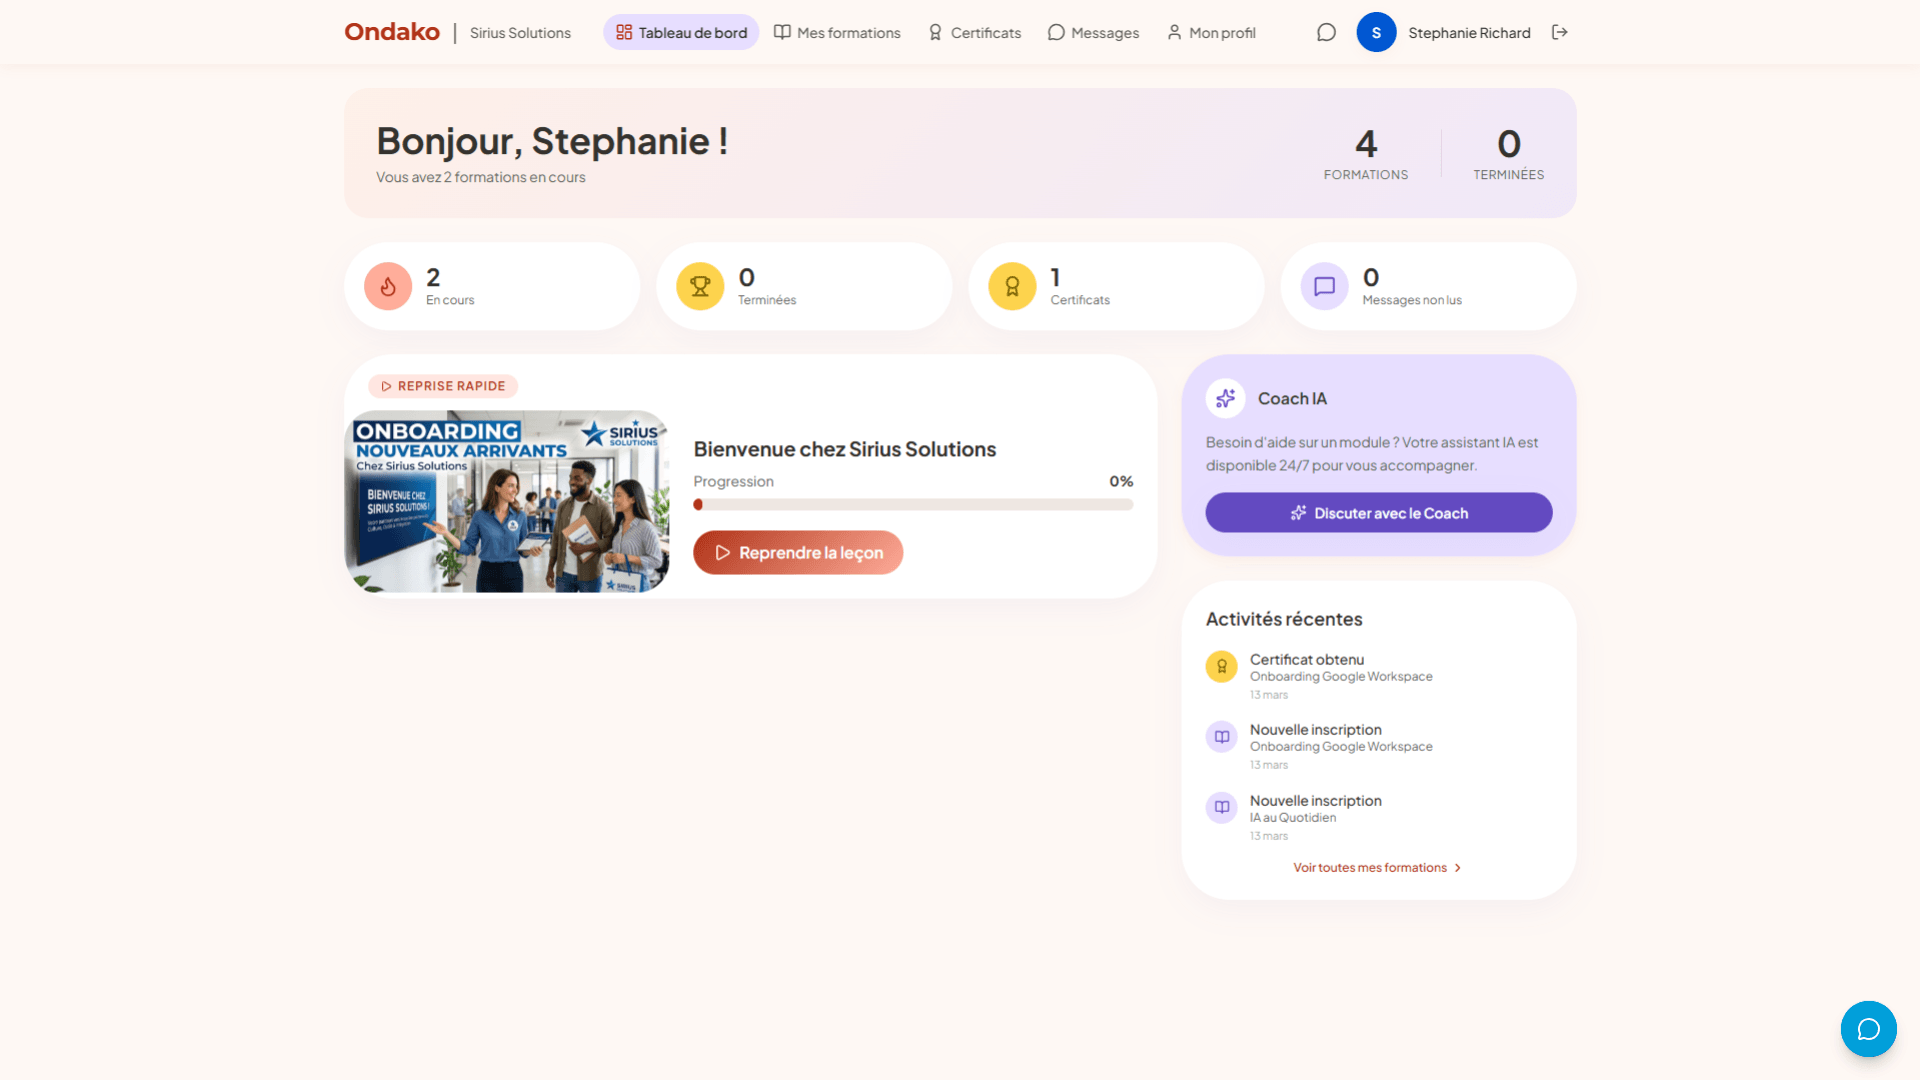Open the floating chat widget button
Image resolution: width=1920 pixels, height=1080 pixels.
click(1868, 1029)
